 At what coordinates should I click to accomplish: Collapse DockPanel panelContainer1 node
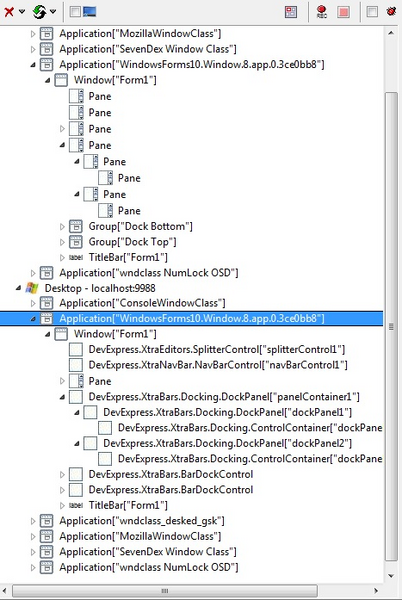pos(62,397)
